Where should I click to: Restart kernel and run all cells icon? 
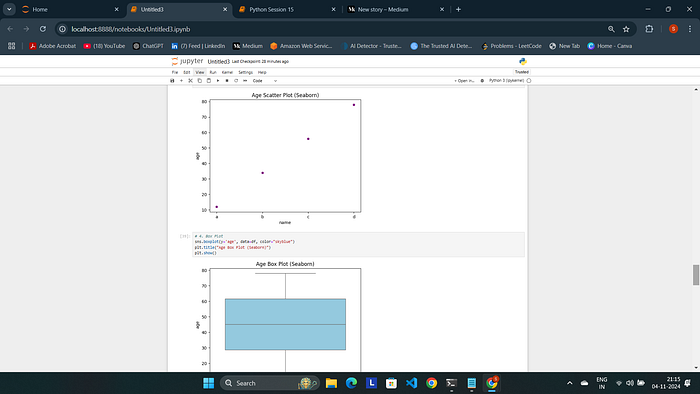[245, 81]
